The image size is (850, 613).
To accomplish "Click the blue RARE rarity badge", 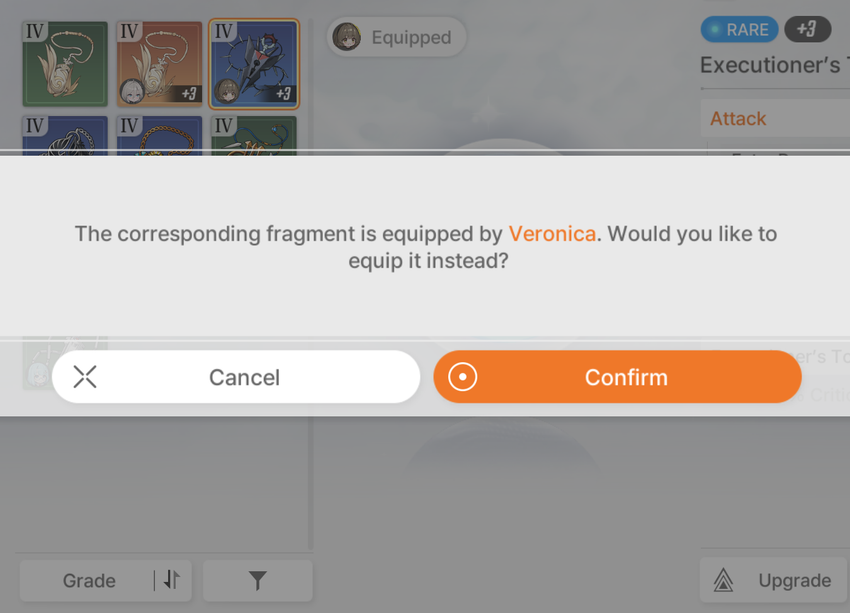I will pyautogui.click(x=739, y=30).
